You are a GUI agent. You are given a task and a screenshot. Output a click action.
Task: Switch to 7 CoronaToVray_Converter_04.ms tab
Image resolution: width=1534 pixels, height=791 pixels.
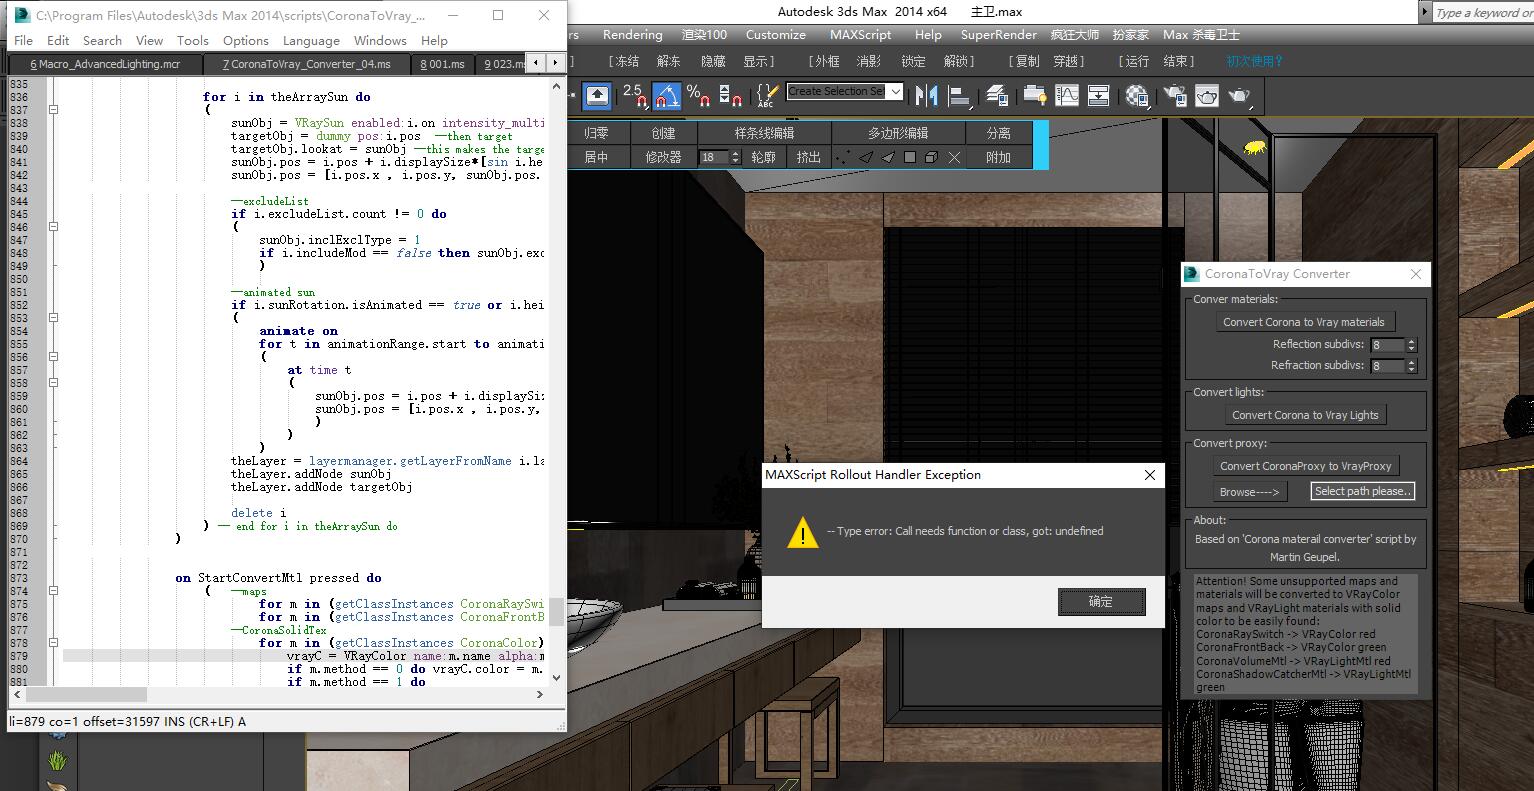tap(306, 64)
